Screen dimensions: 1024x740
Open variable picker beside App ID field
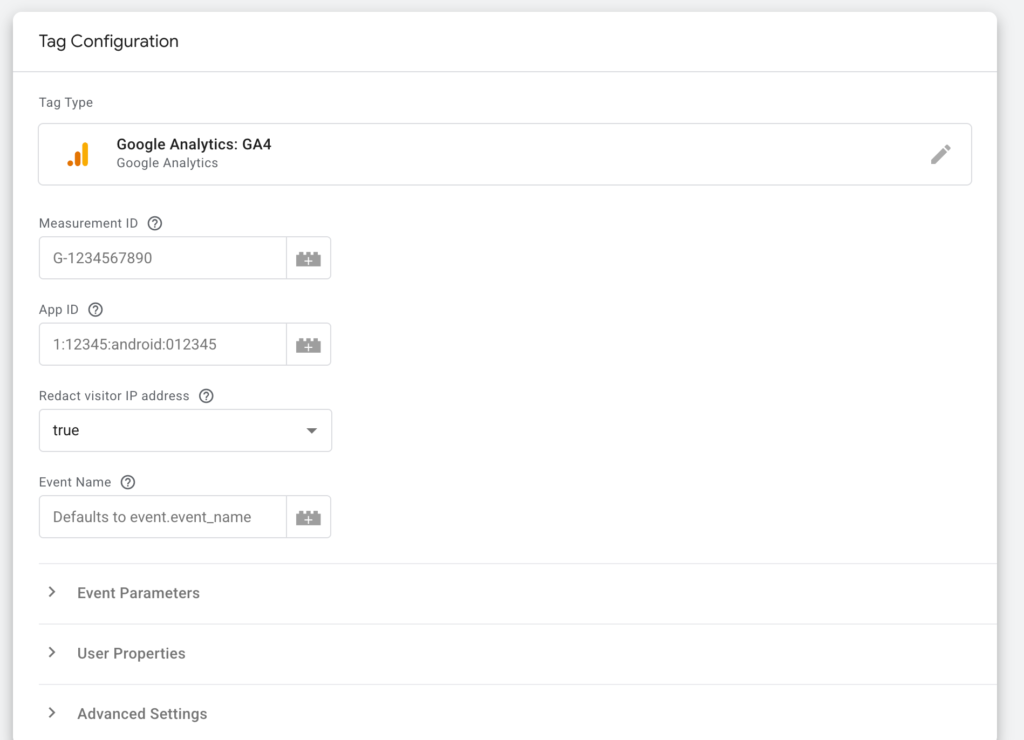(308, 344)
